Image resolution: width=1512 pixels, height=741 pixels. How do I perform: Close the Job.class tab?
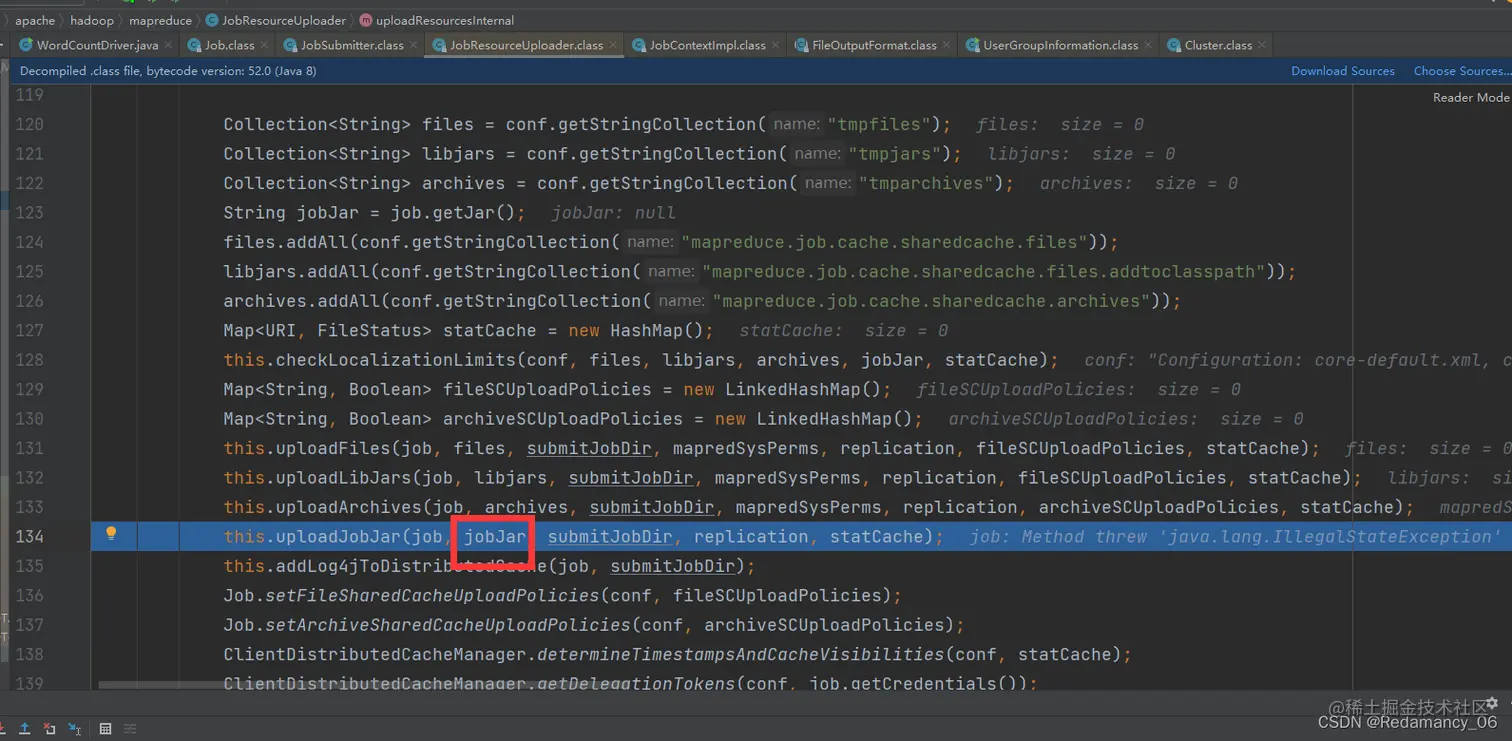pos(263,45)
